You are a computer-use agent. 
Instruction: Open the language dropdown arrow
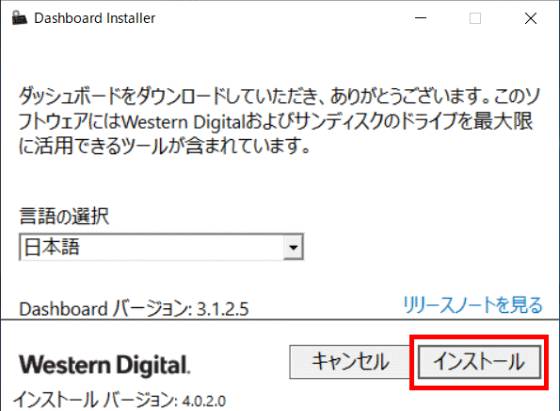tap(293, 247)
